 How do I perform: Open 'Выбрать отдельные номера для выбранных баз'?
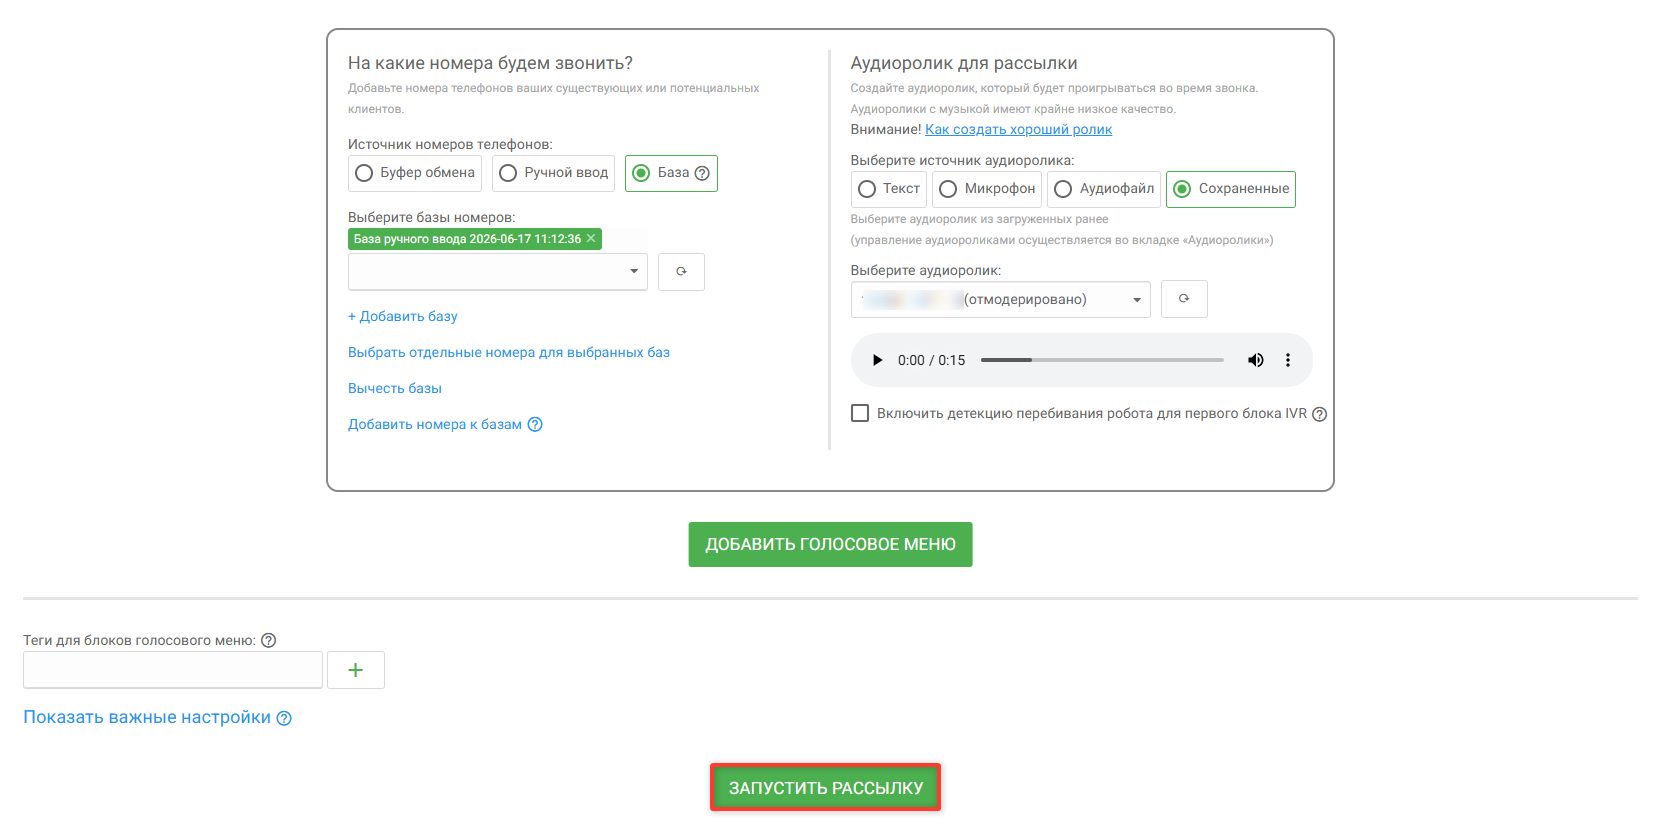(509, 352)
